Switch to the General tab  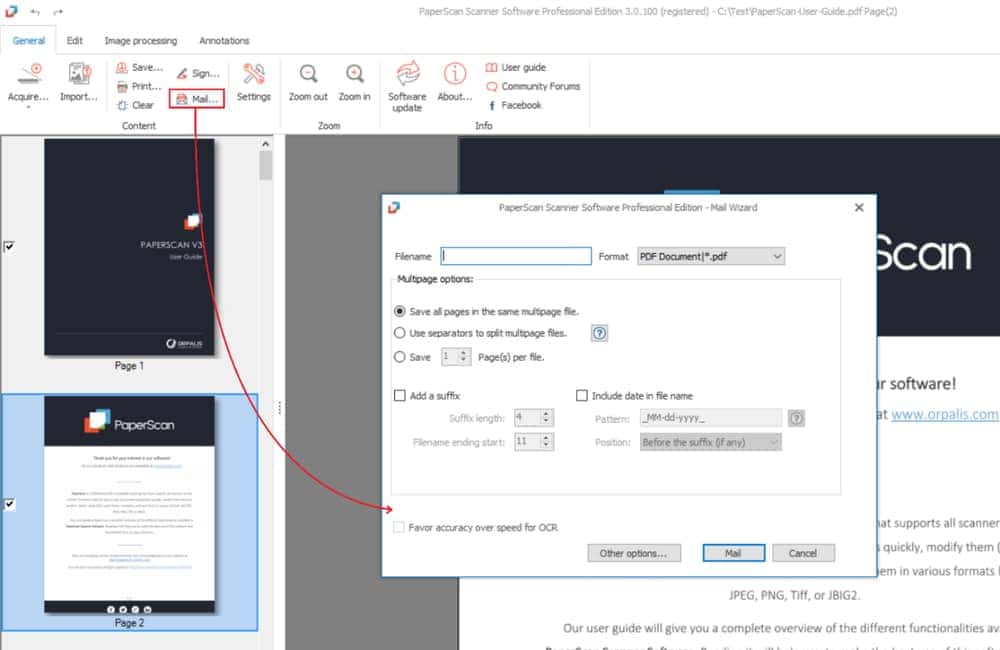[x=29, y=40]
